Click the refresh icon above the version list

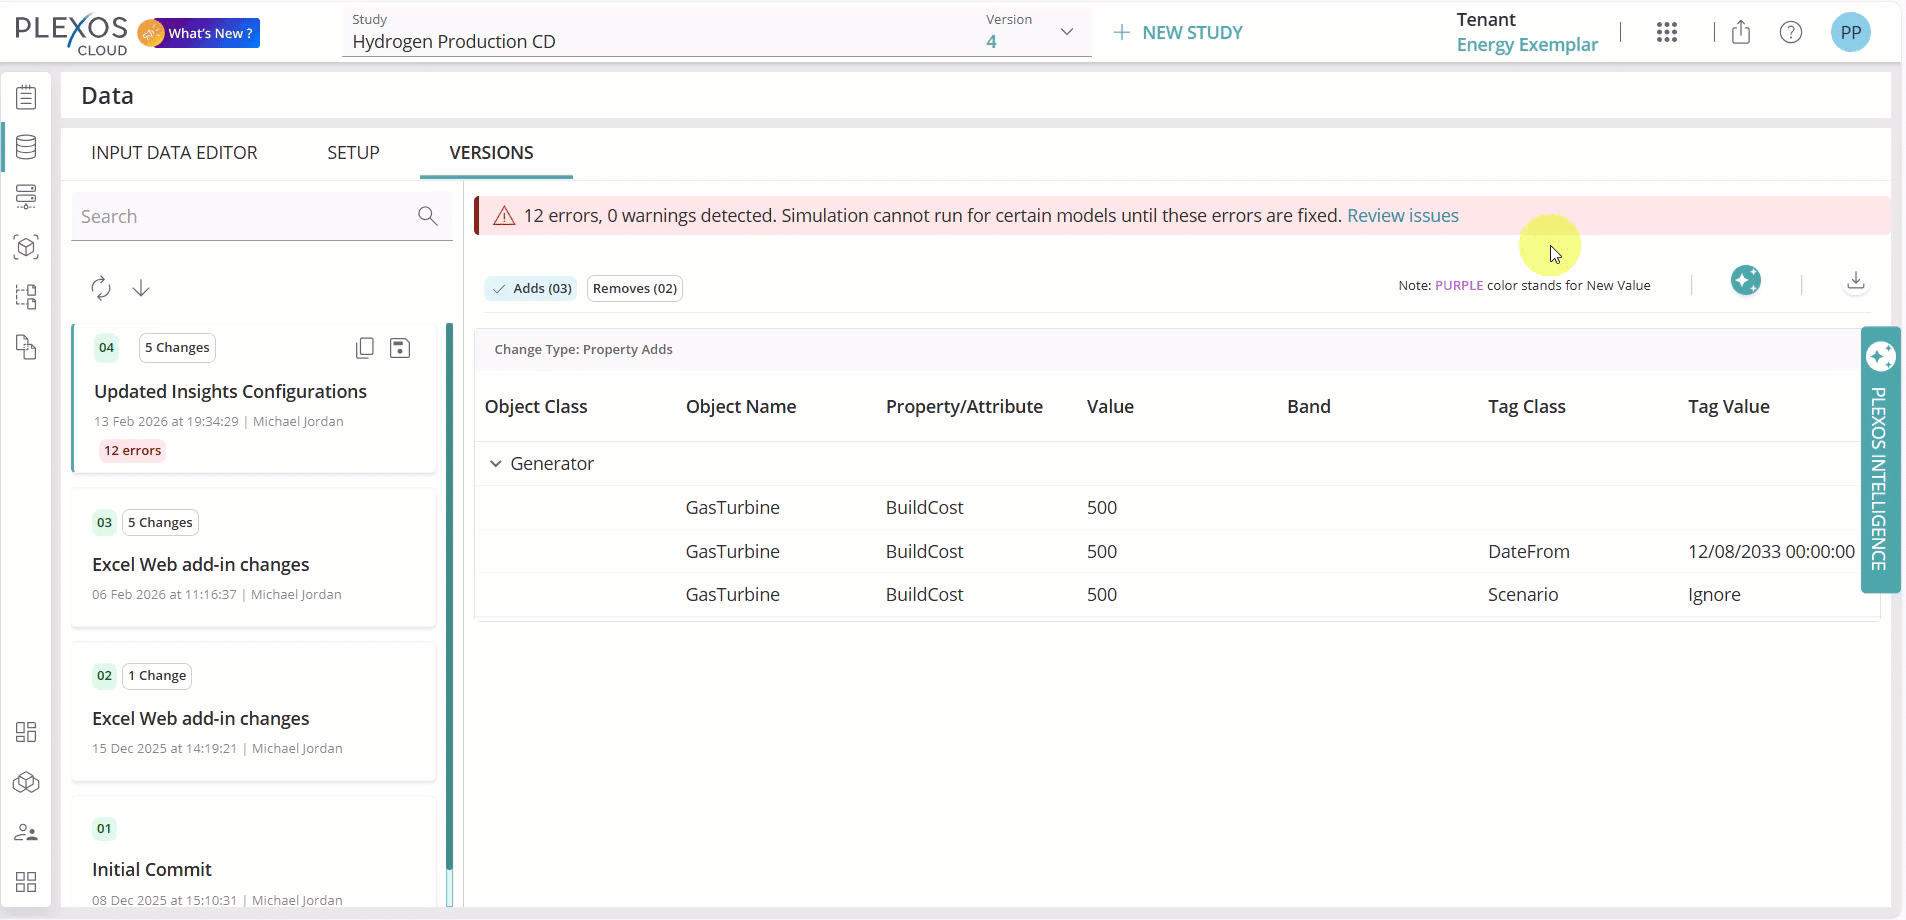point(99,287)
